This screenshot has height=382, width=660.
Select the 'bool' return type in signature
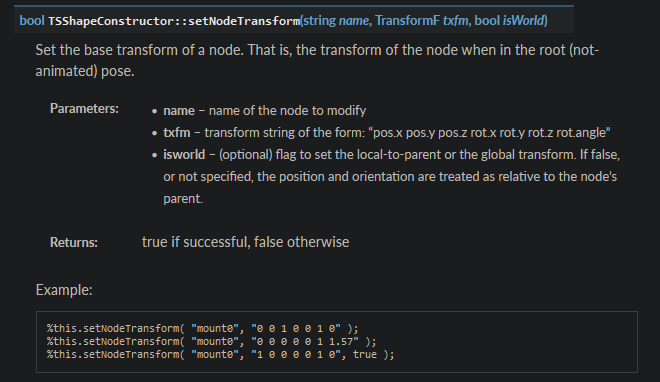(x=32, y=21)
